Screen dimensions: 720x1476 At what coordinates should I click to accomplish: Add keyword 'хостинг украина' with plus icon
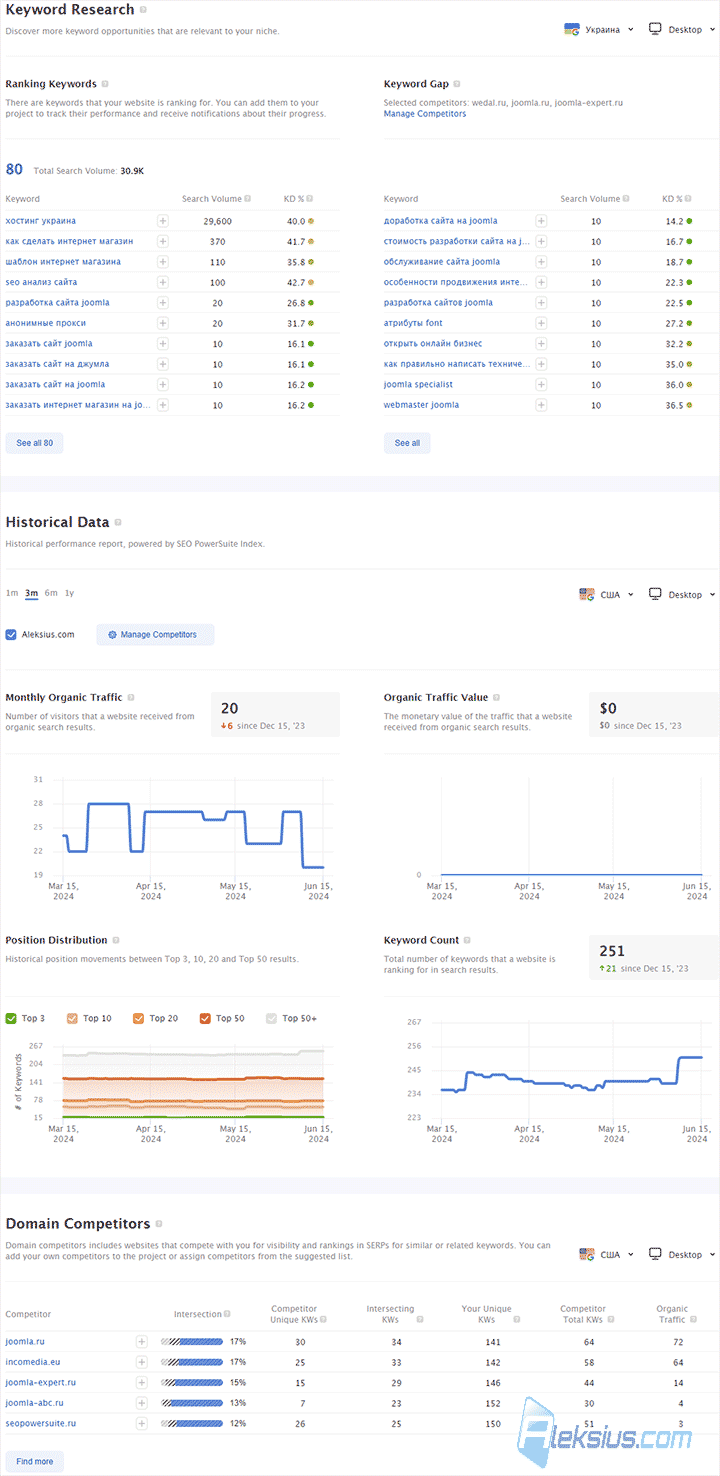pos(162,221)
